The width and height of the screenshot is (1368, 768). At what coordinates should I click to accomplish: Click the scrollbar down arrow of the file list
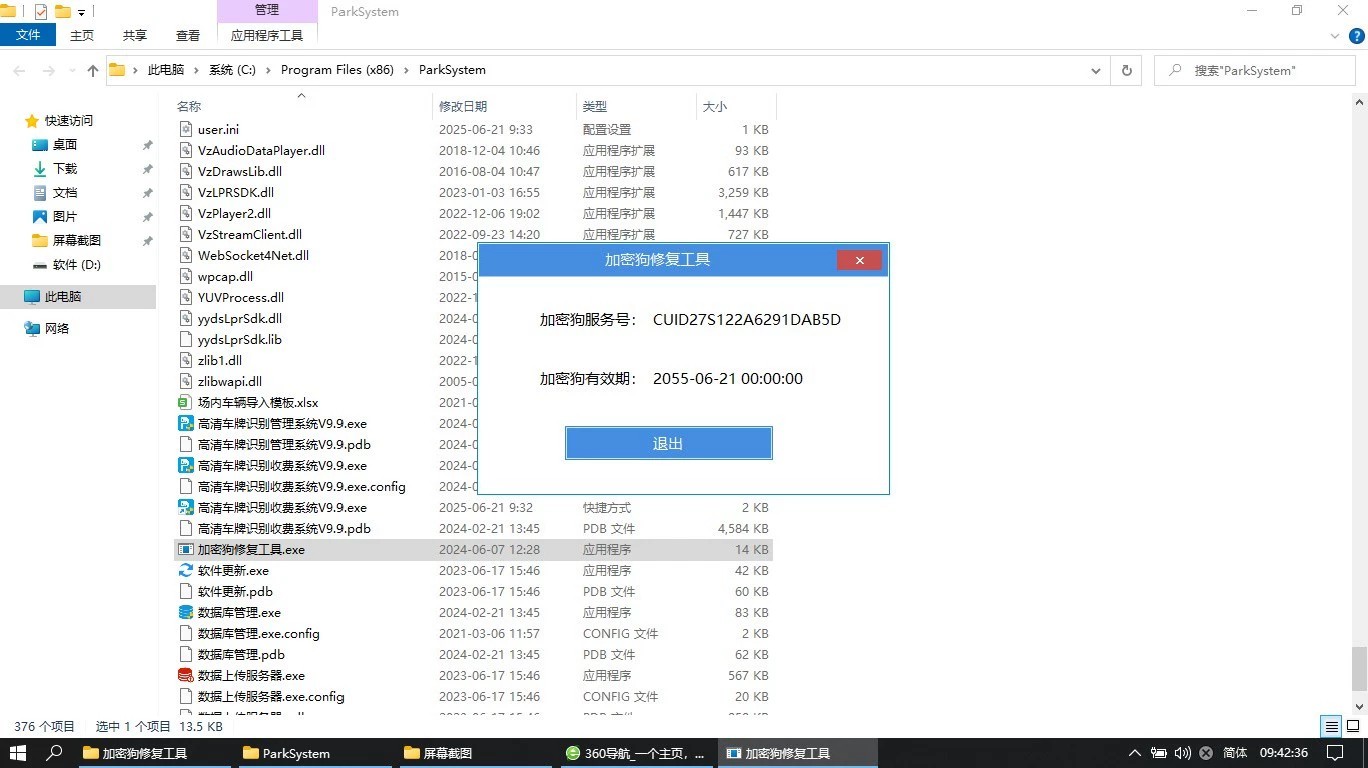[x=1359, y=707]
